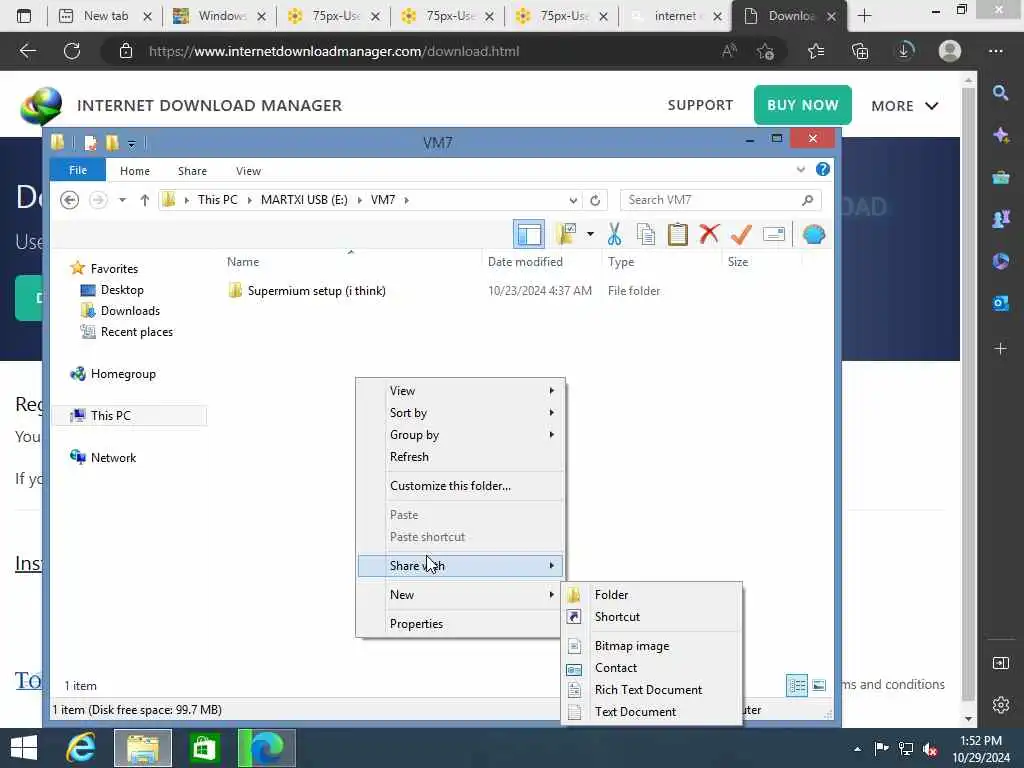Click the red X Delete toolbar icon

709,234
